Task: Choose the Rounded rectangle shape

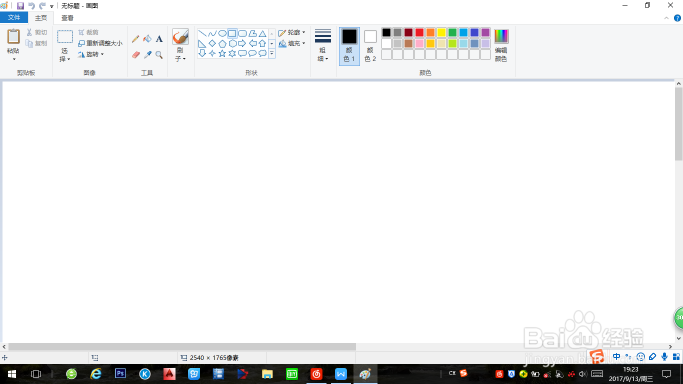Action: 242,34
